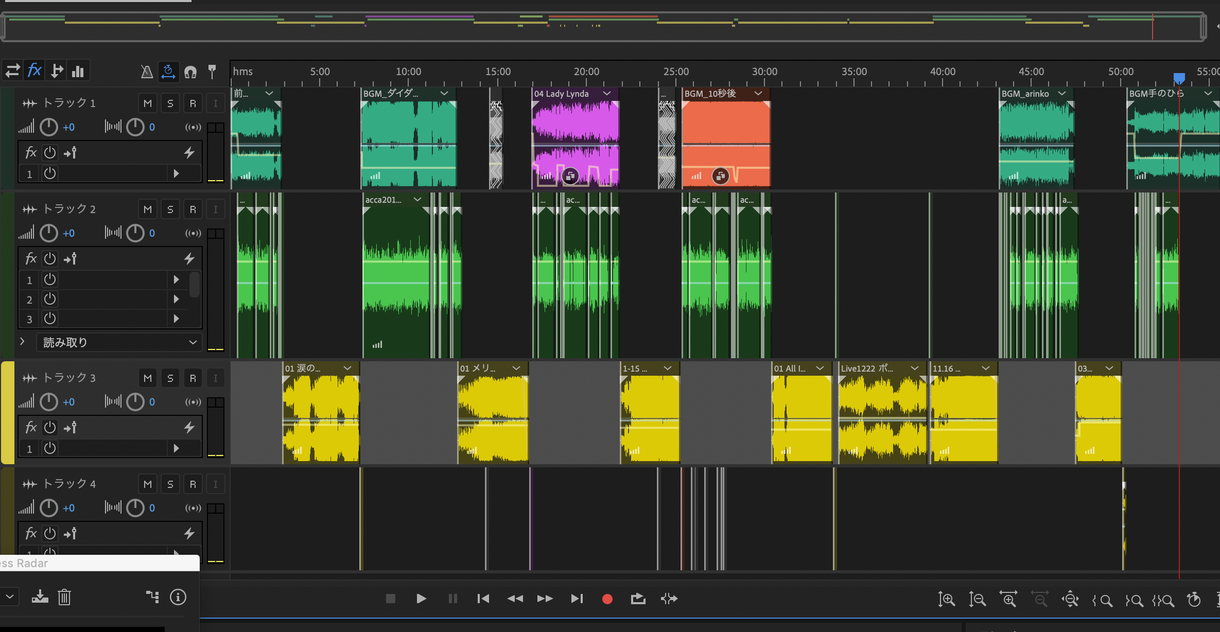Viewport: 1220px width, 632px height.
Task: Open トラック 2 effect slot 2 menu
Action: point(177,299)
